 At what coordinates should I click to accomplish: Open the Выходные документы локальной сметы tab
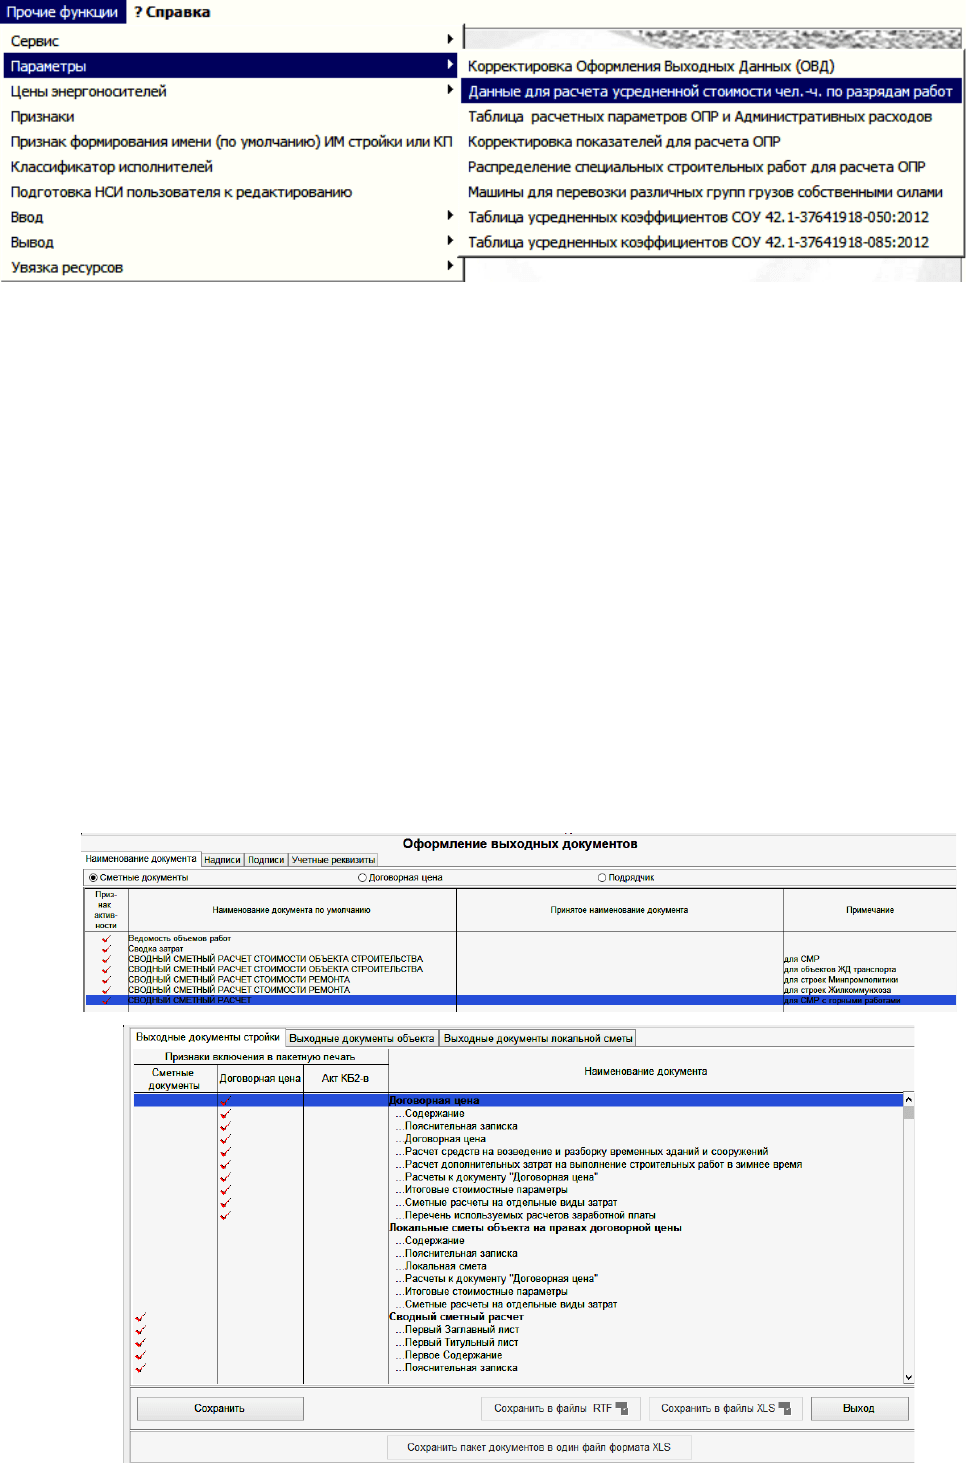(x=538, y=1038)
